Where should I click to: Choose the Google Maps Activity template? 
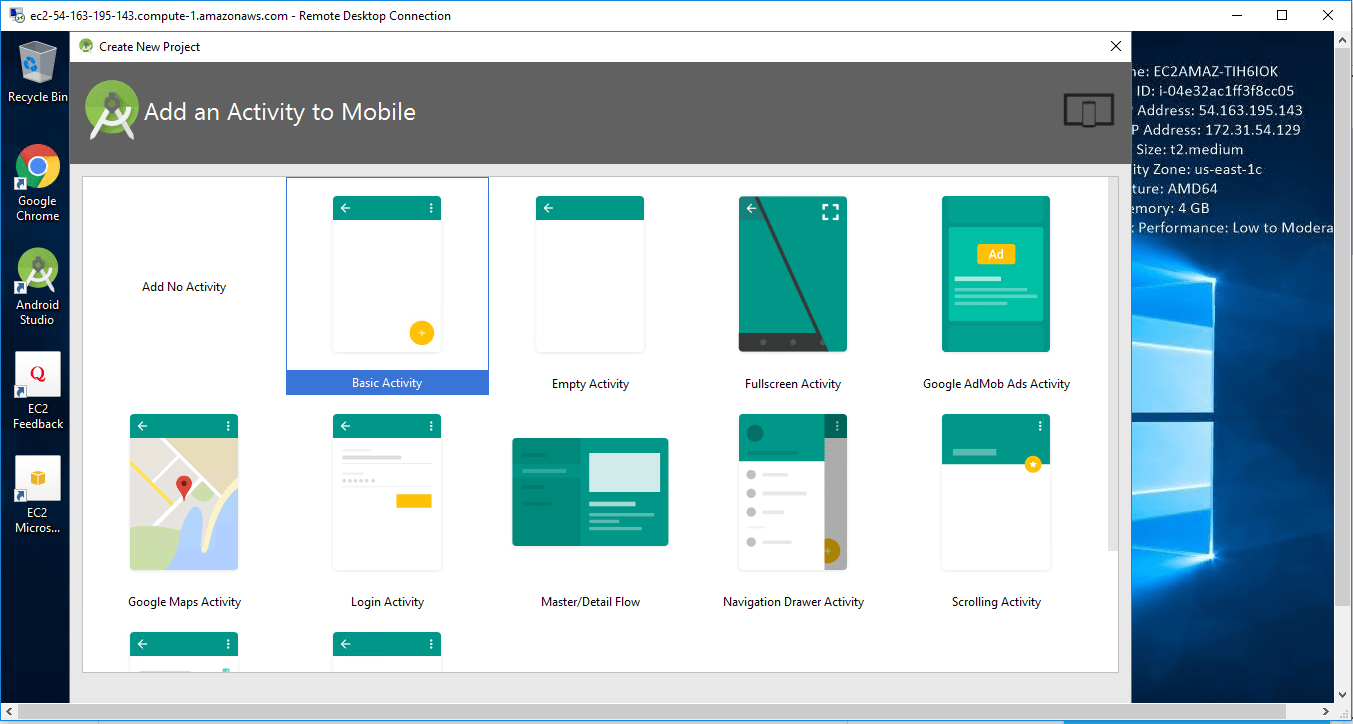point(184,492)
